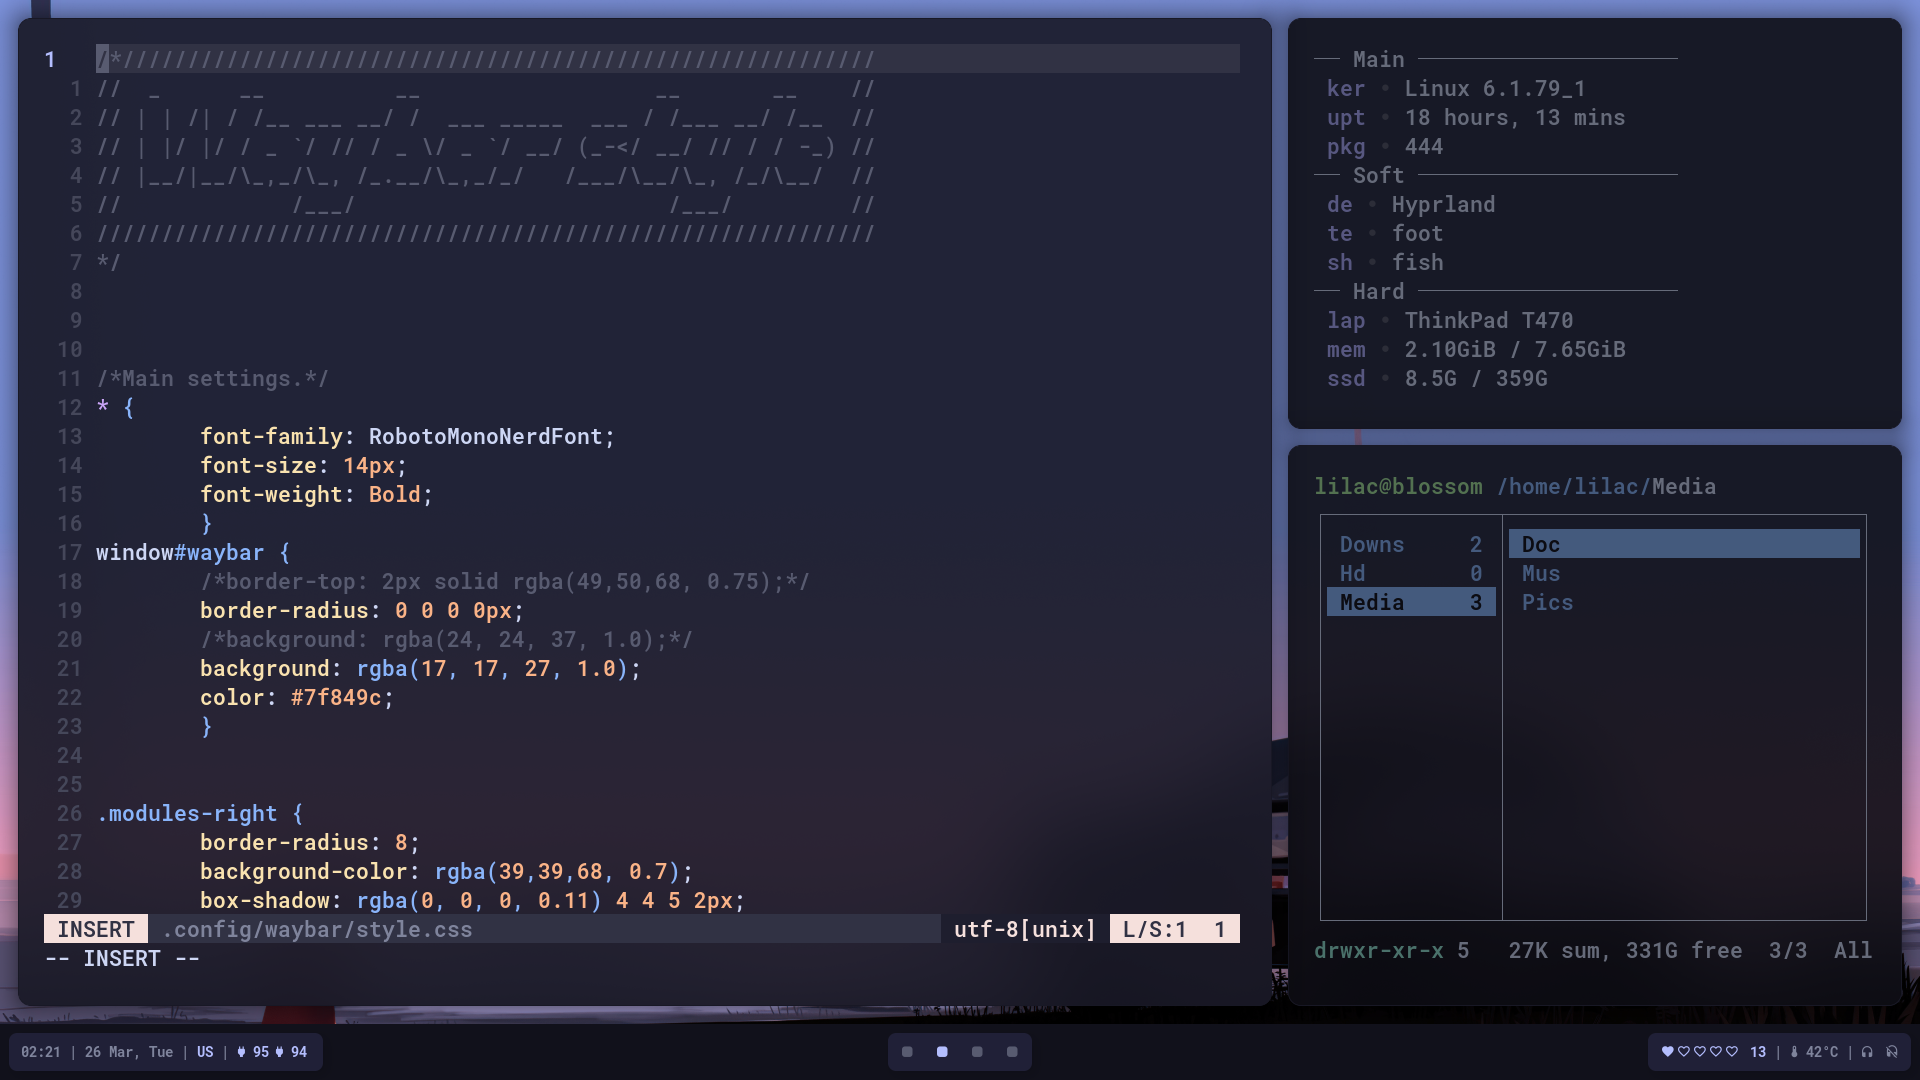Screen dimensions: 1920x1080
Task: Click the 'window#waybar {' selector line
Action: point(193,553)
